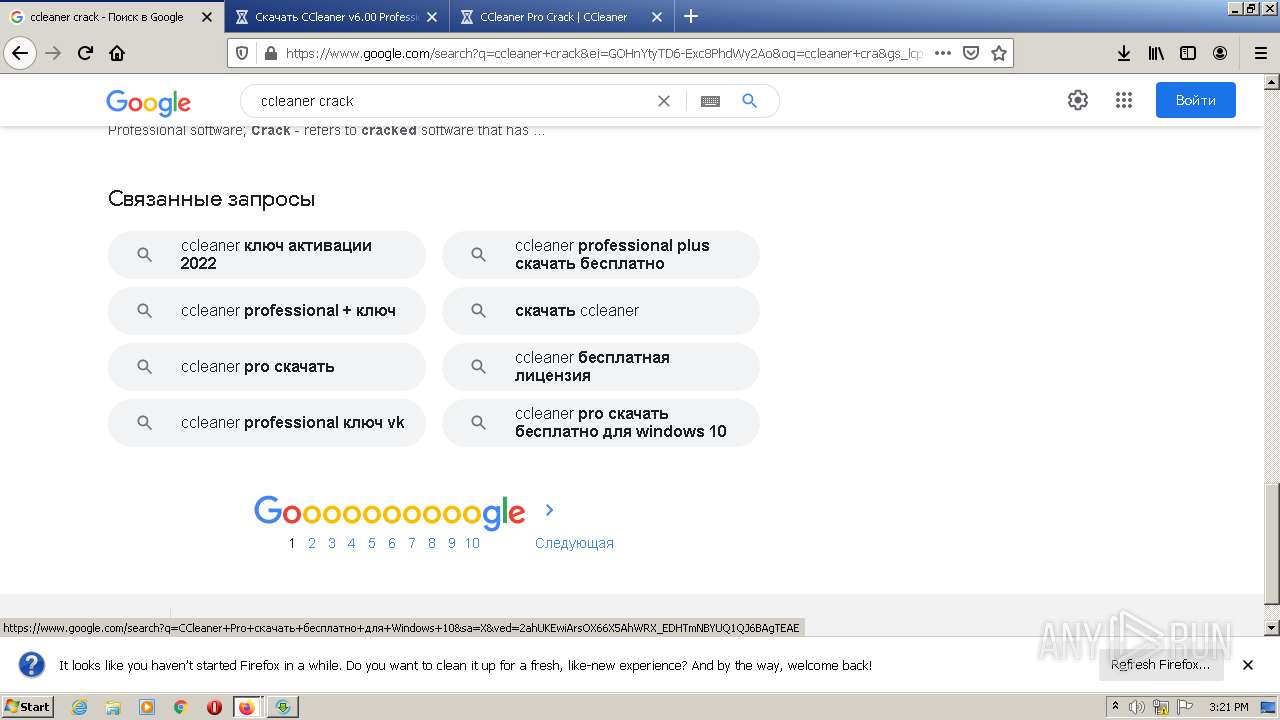Image resolution: width=1280 pixels, height=720 pixels.
Task: Go to results page 9
Action: (451, 543)
